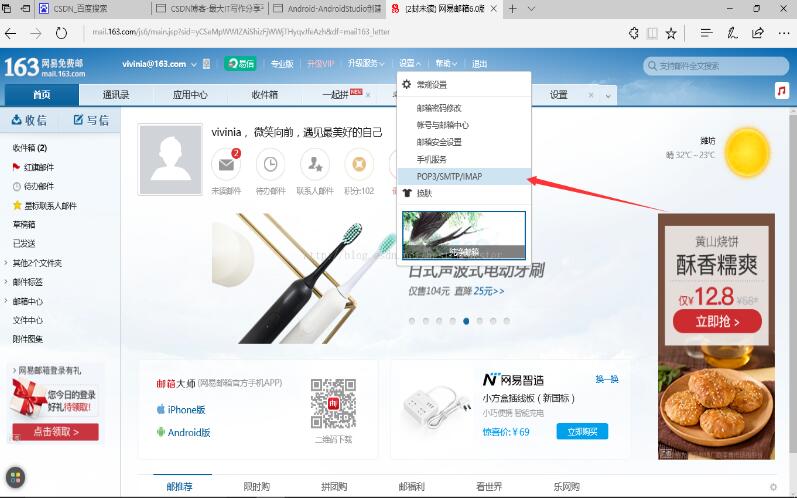The height and width of the screenshot is (498, 797).
Task: Open the Edge hub icon with three lines
Action: coord(706,34)
